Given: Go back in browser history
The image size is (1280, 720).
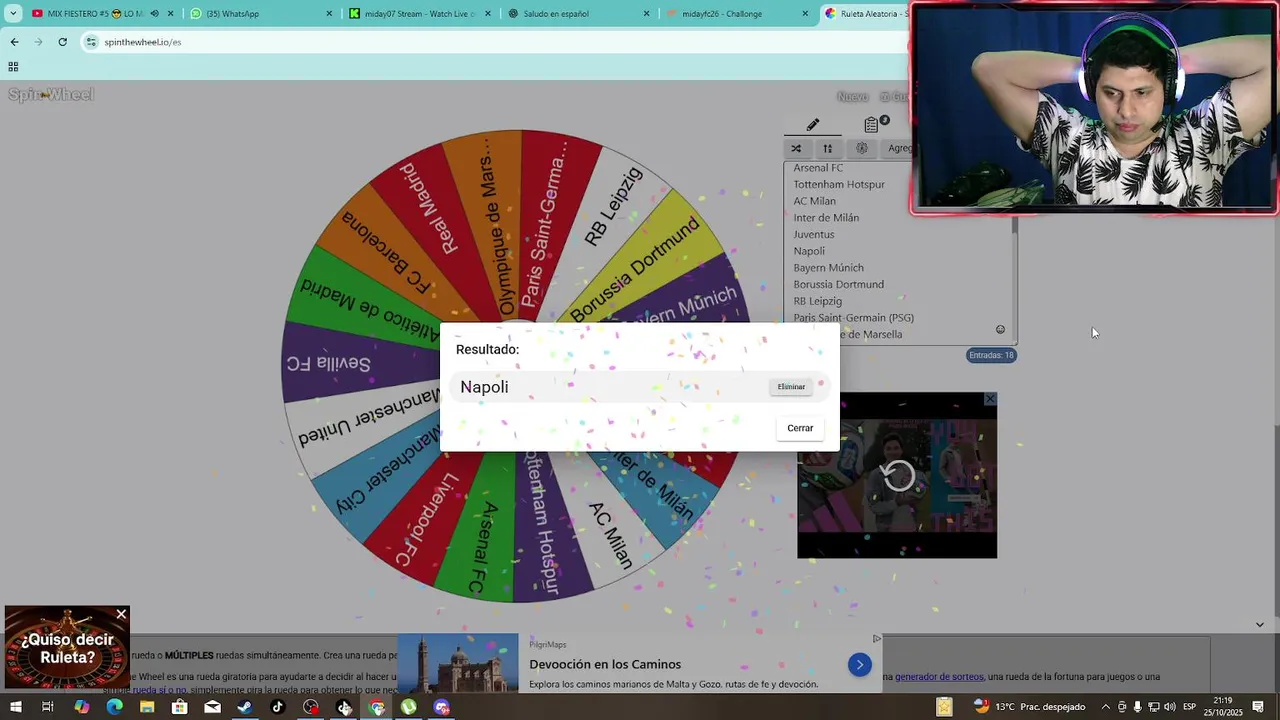Looking at the screenshot, I should coord(14,42).
